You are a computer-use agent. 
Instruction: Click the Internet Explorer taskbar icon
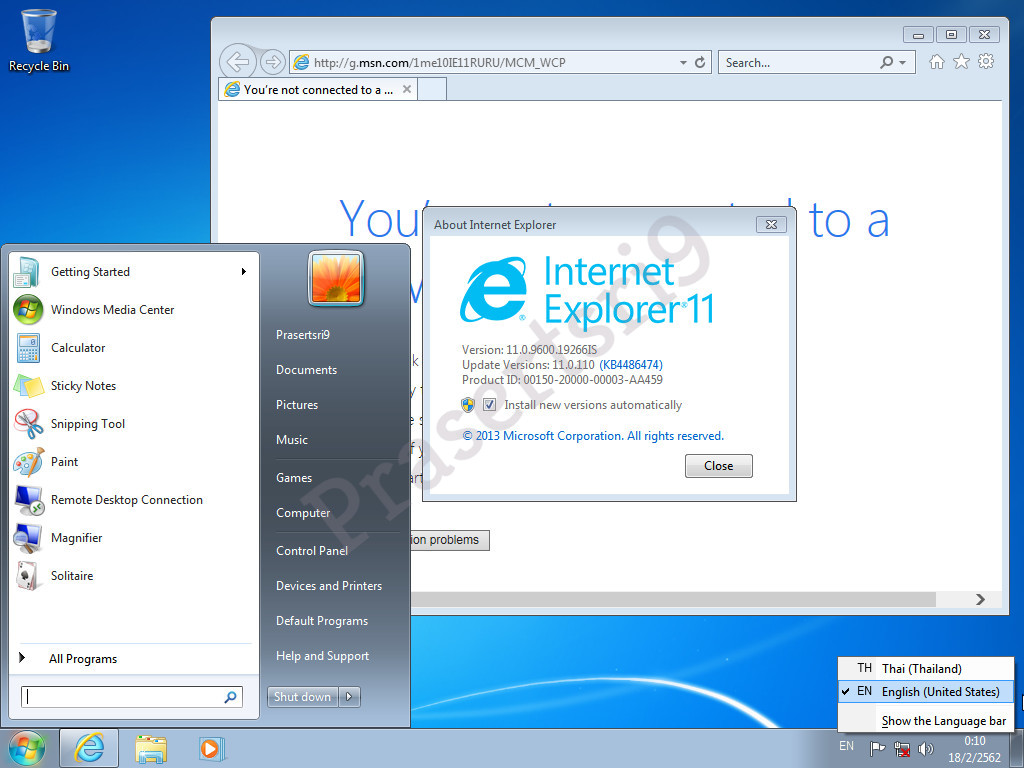click(x=89, y=748)
